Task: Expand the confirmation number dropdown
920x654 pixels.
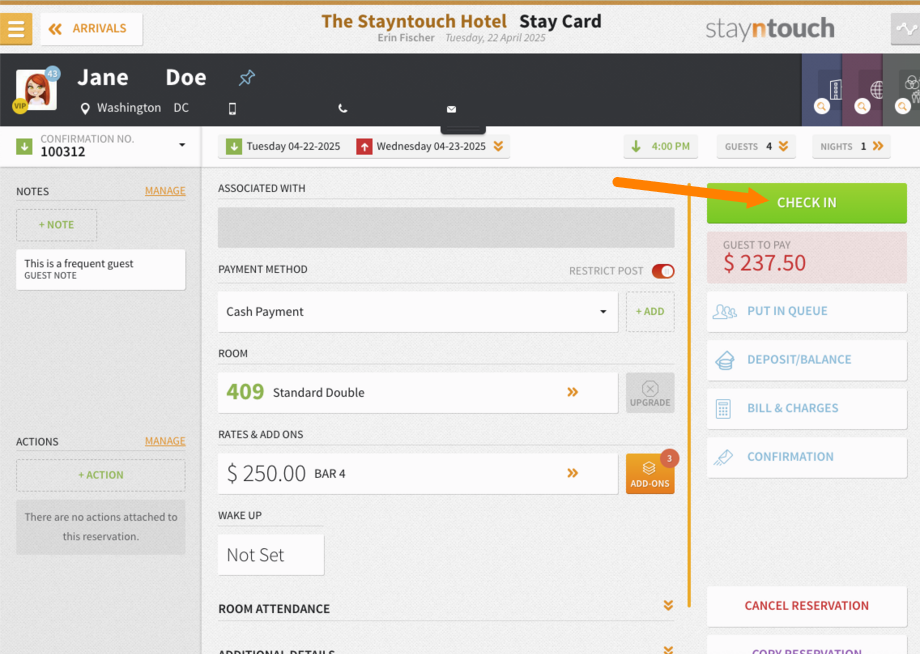Action: (182, 145)
